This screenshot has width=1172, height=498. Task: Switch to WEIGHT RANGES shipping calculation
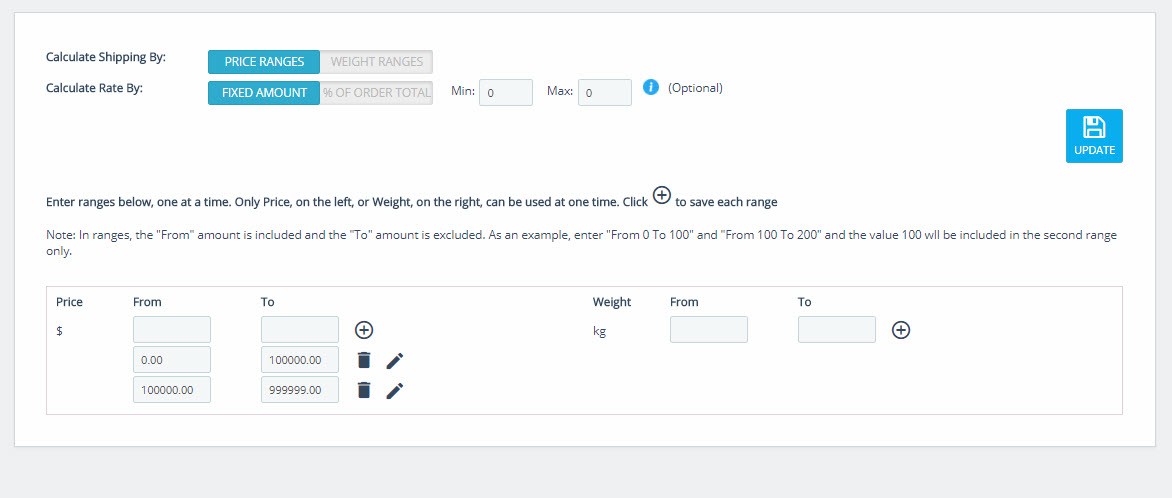377,62
